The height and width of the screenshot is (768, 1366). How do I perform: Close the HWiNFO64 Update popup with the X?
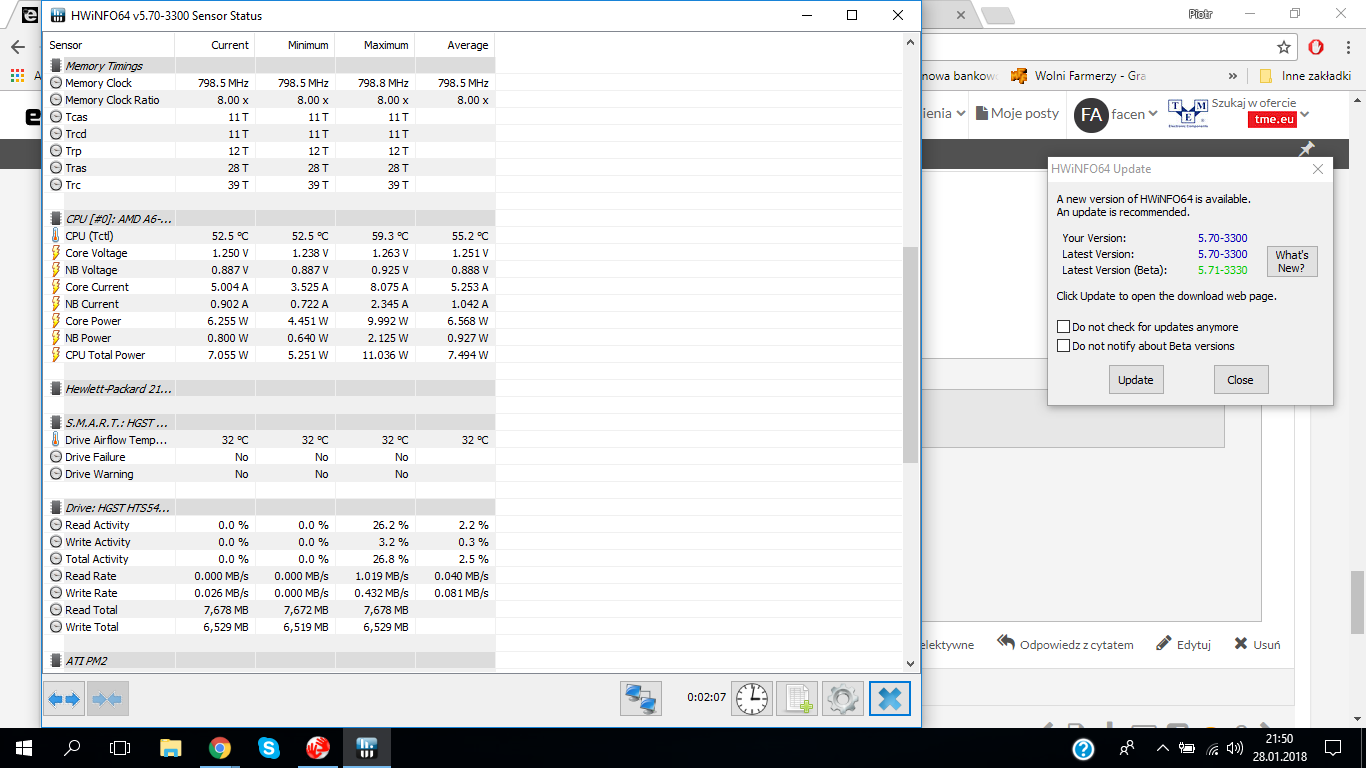[x=1318, y=169]
